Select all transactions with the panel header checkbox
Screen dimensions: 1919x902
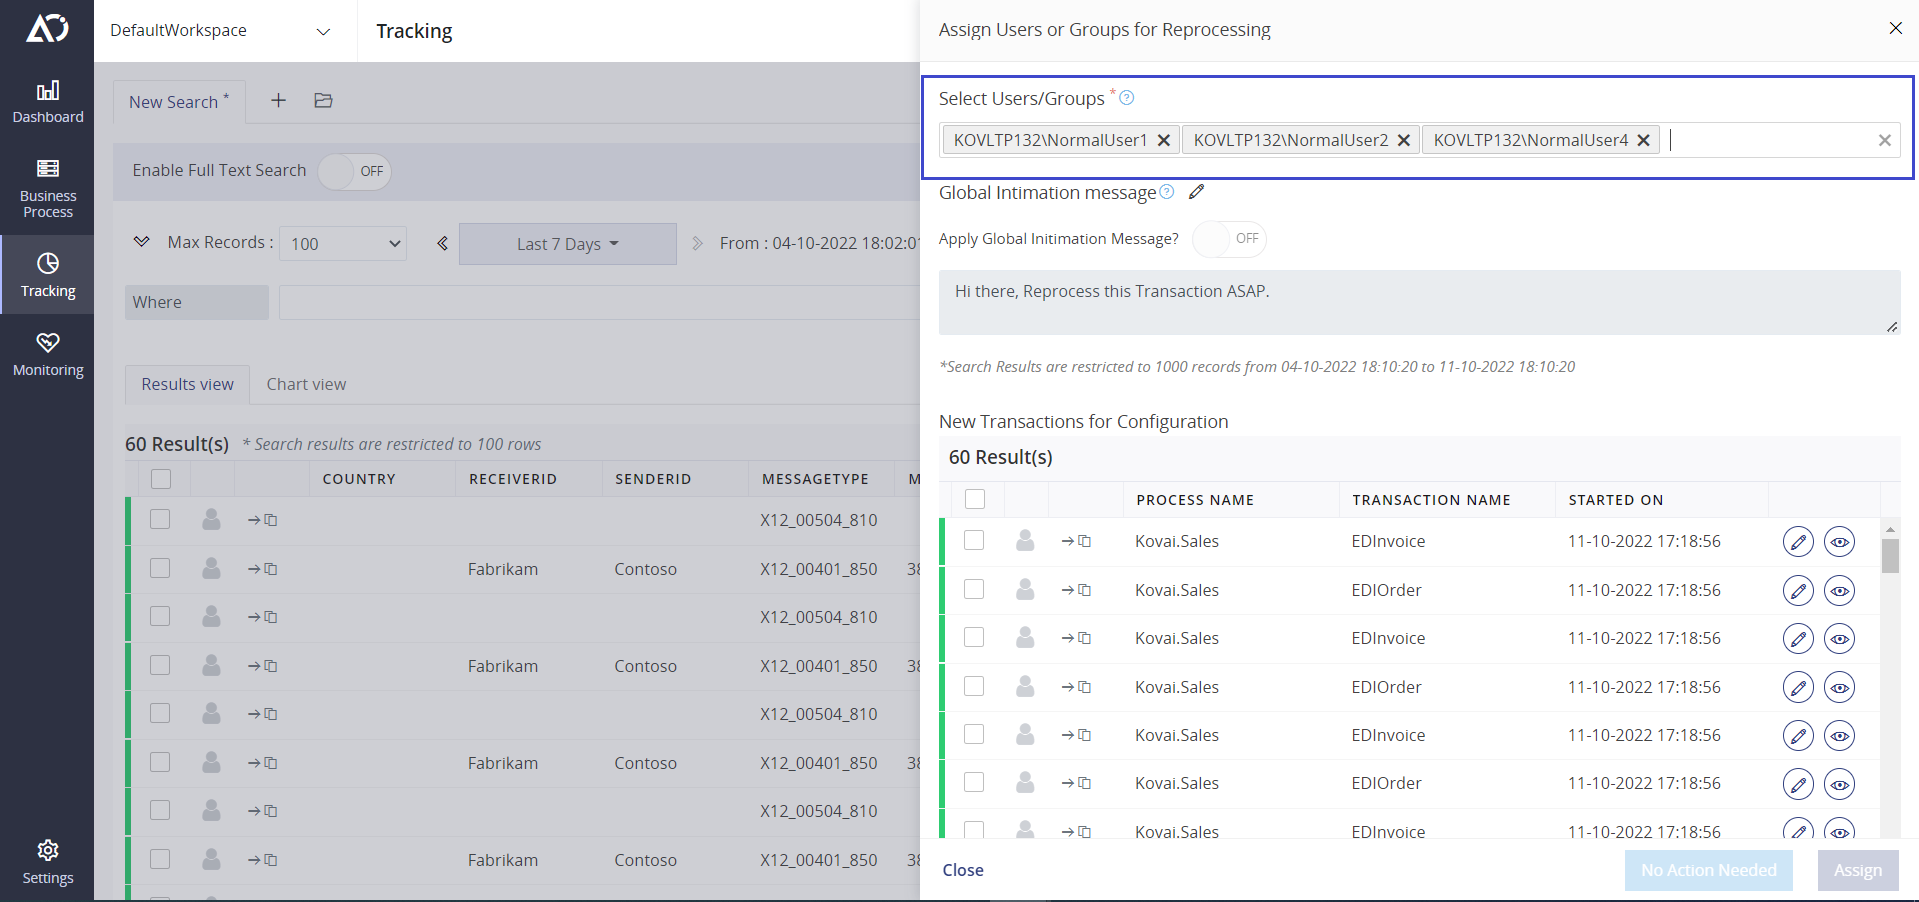pos(975,499)
